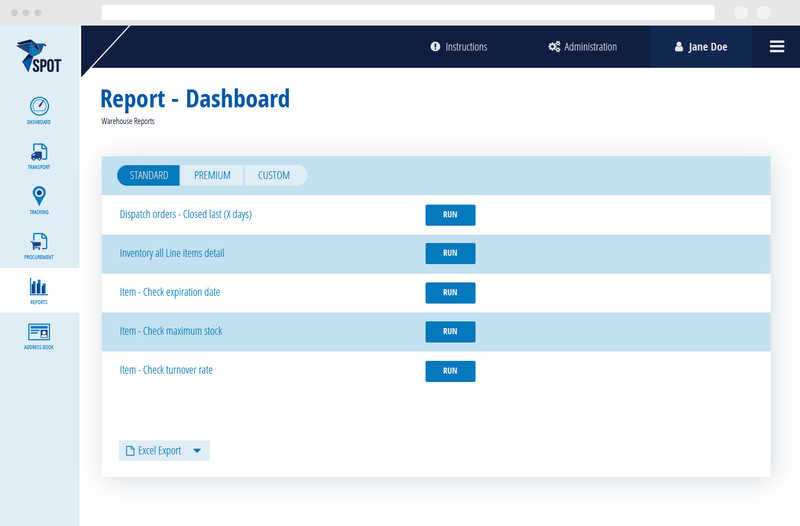Open the Address Book card icon
This screenshot has height=526, width=800.
pos(39,333)
